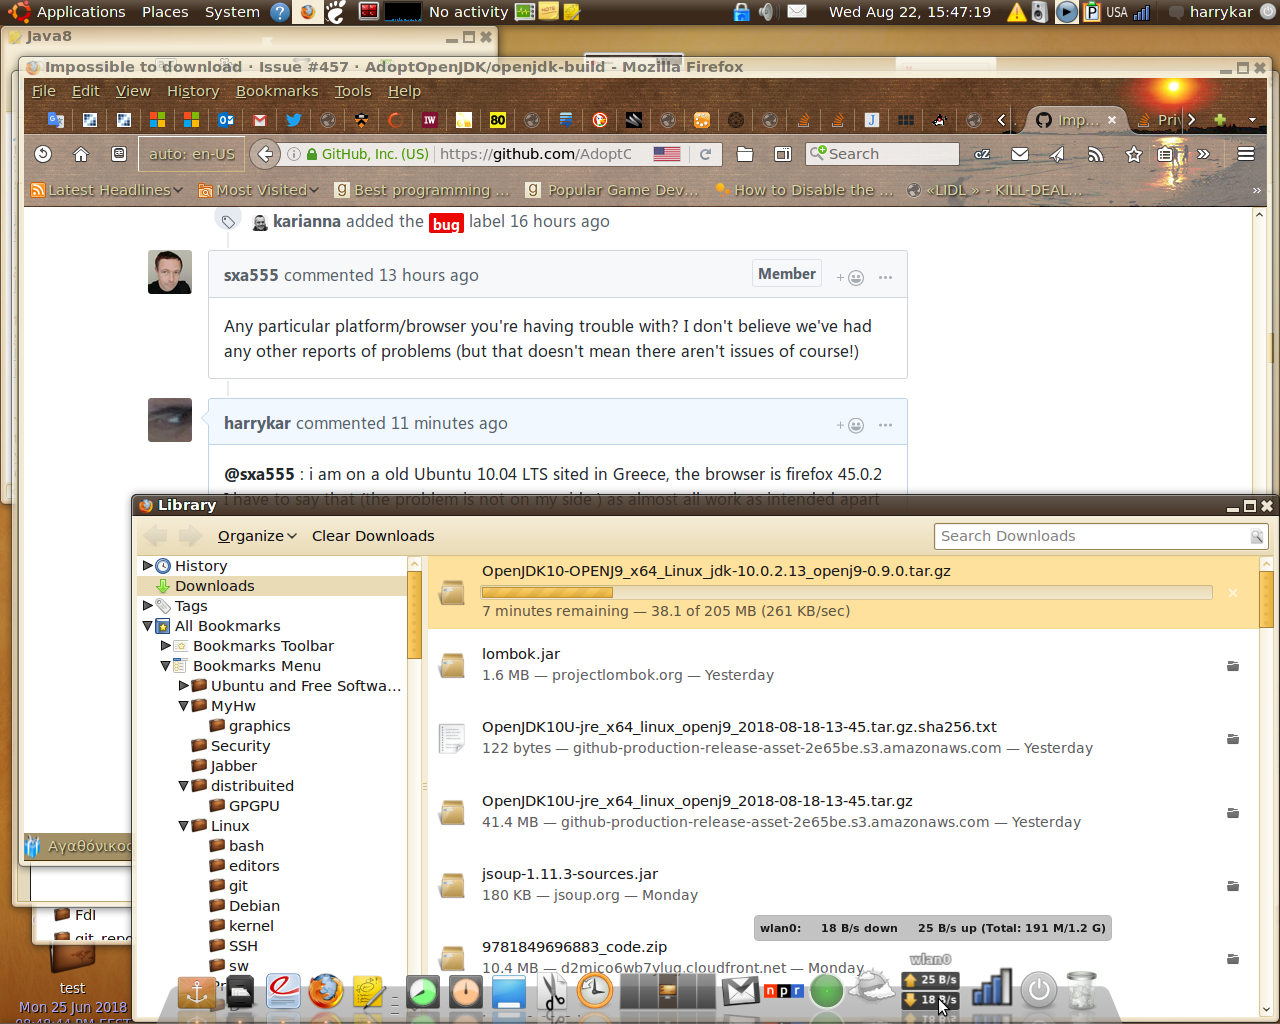
Task: Open the kebab menu on sxa555's comment
Action: pyautogui.click(x=885, y=277)
